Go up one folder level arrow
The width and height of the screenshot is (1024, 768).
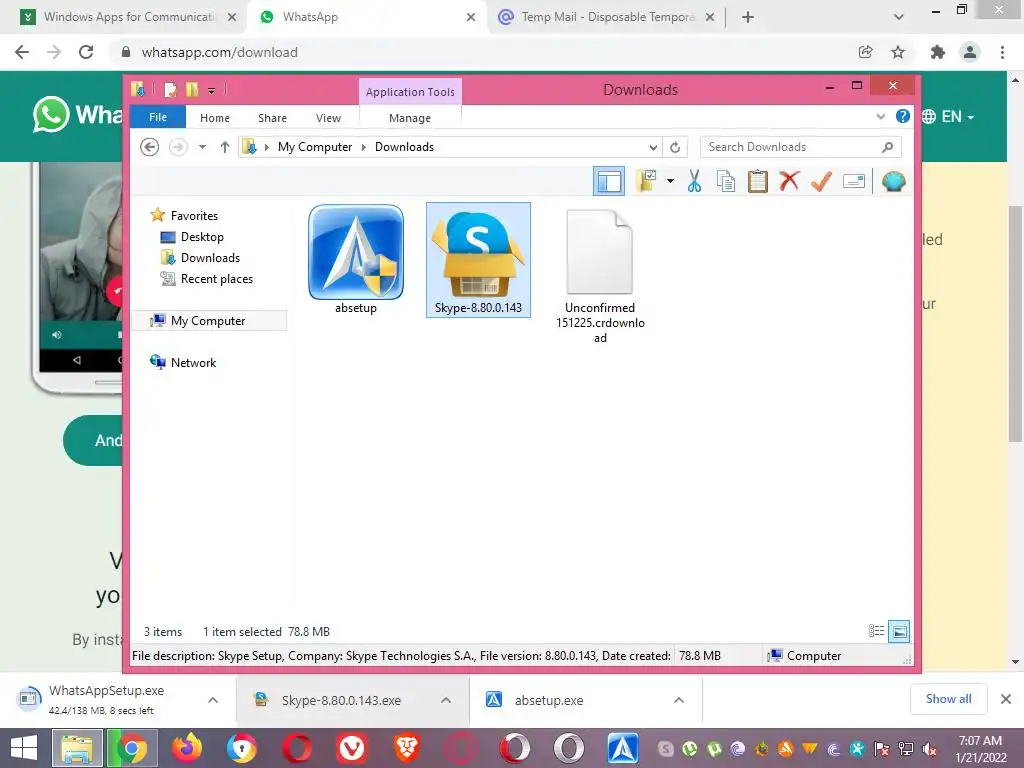225,147
